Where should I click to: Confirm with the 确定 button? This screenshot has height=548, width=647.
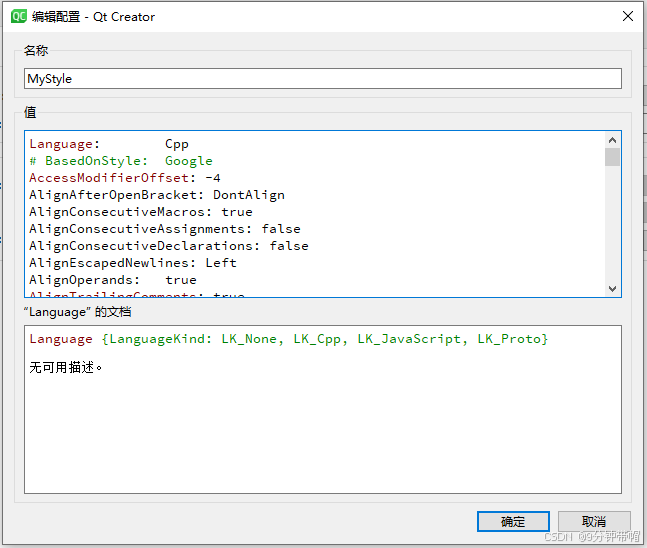point(513,522)
